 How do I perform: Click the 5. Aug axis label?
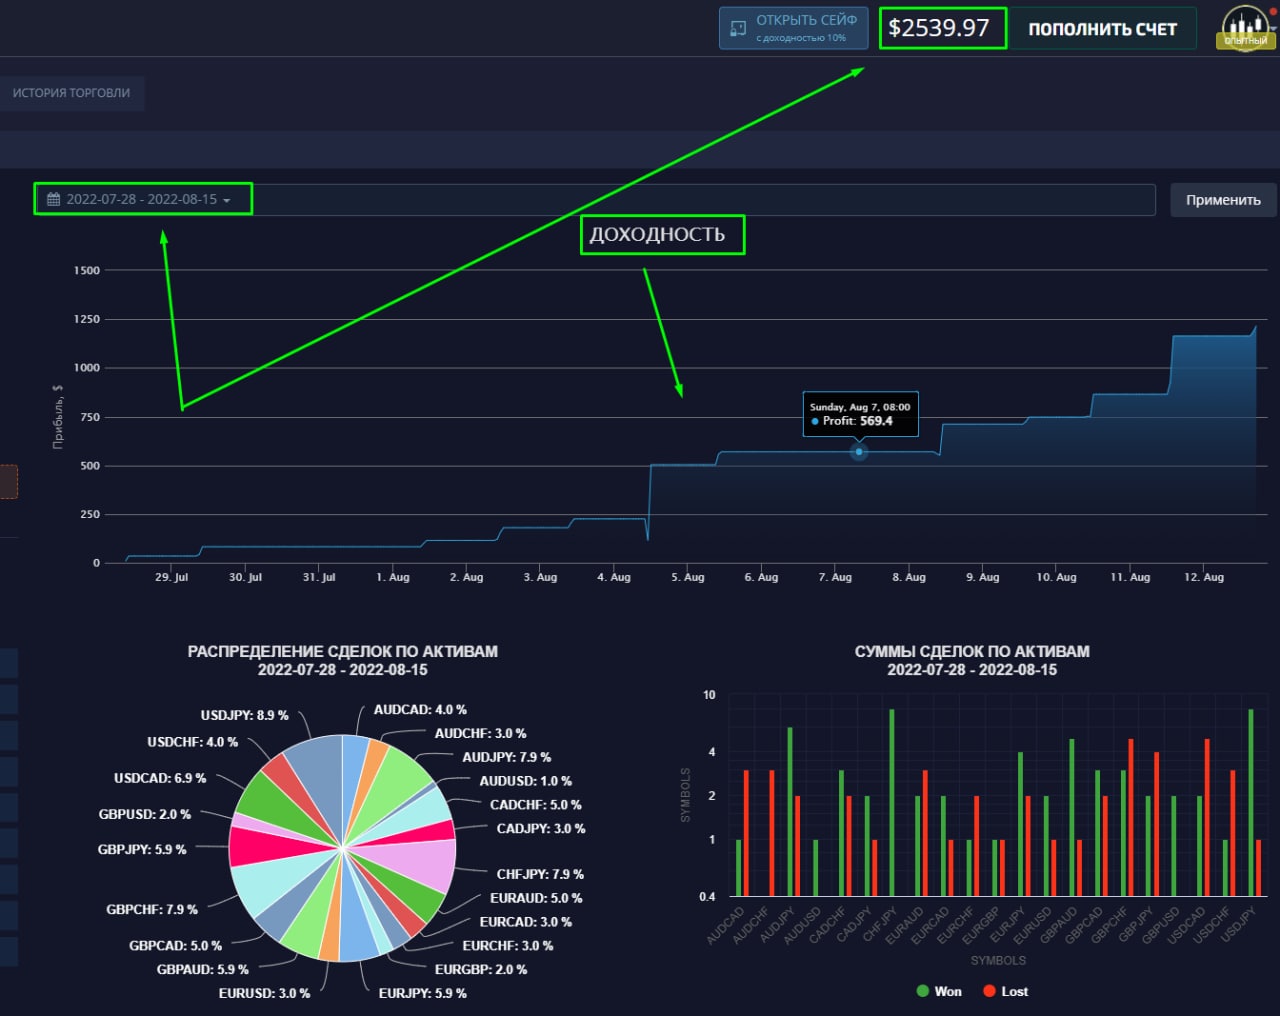(x=688, y=577)
